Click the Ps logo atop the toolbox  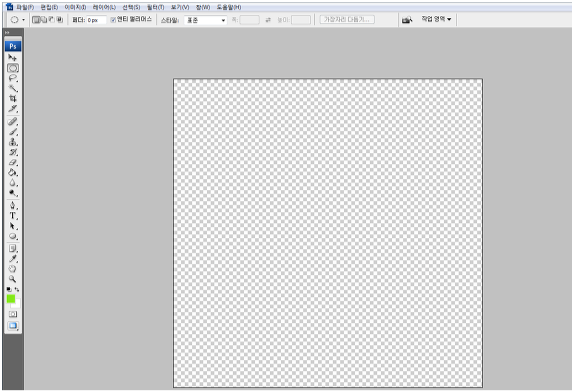pyautogui.click(x=13, y=46)
